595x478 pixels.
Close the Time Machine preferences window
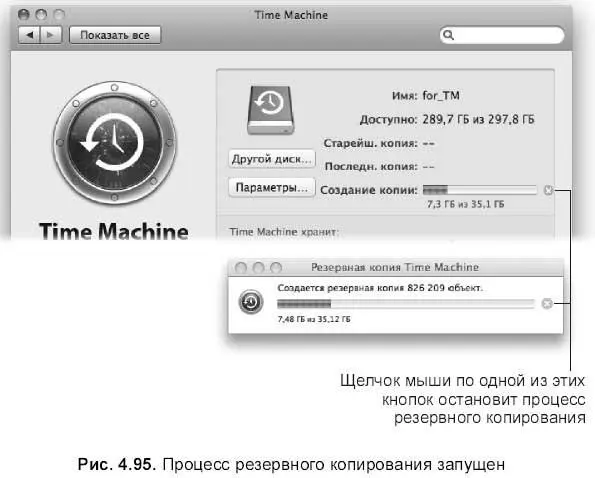pyautogui.click(x=24, y=14)
